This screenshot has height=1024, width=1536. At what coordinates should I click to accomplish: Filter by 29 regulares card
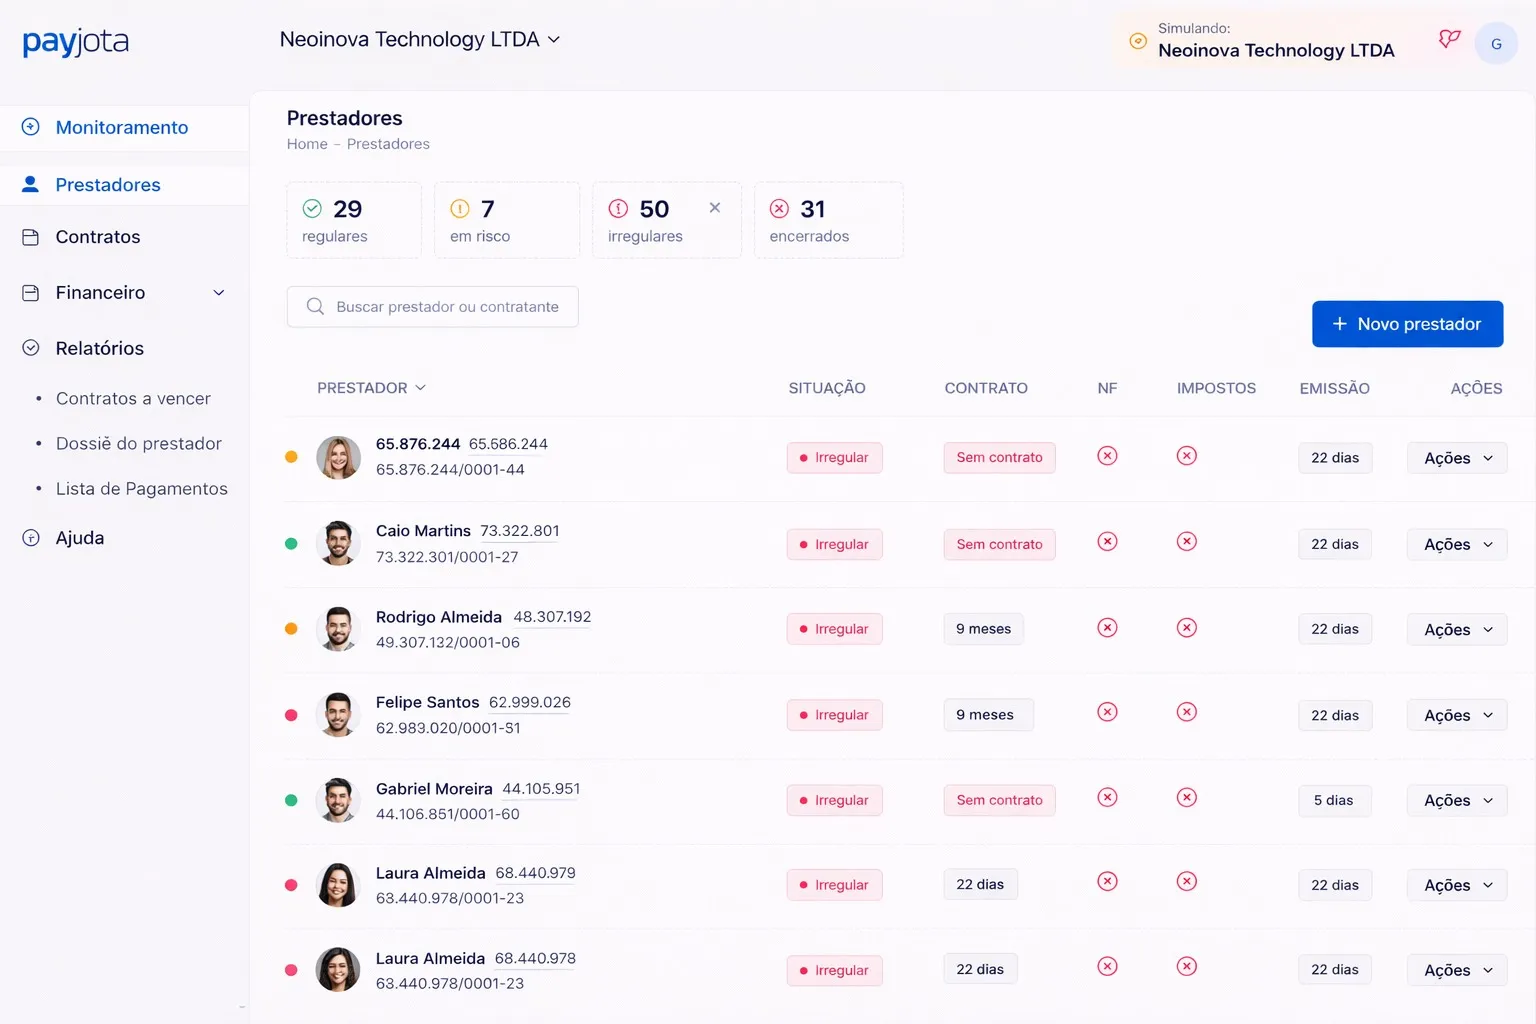click(x=354, y=220)
